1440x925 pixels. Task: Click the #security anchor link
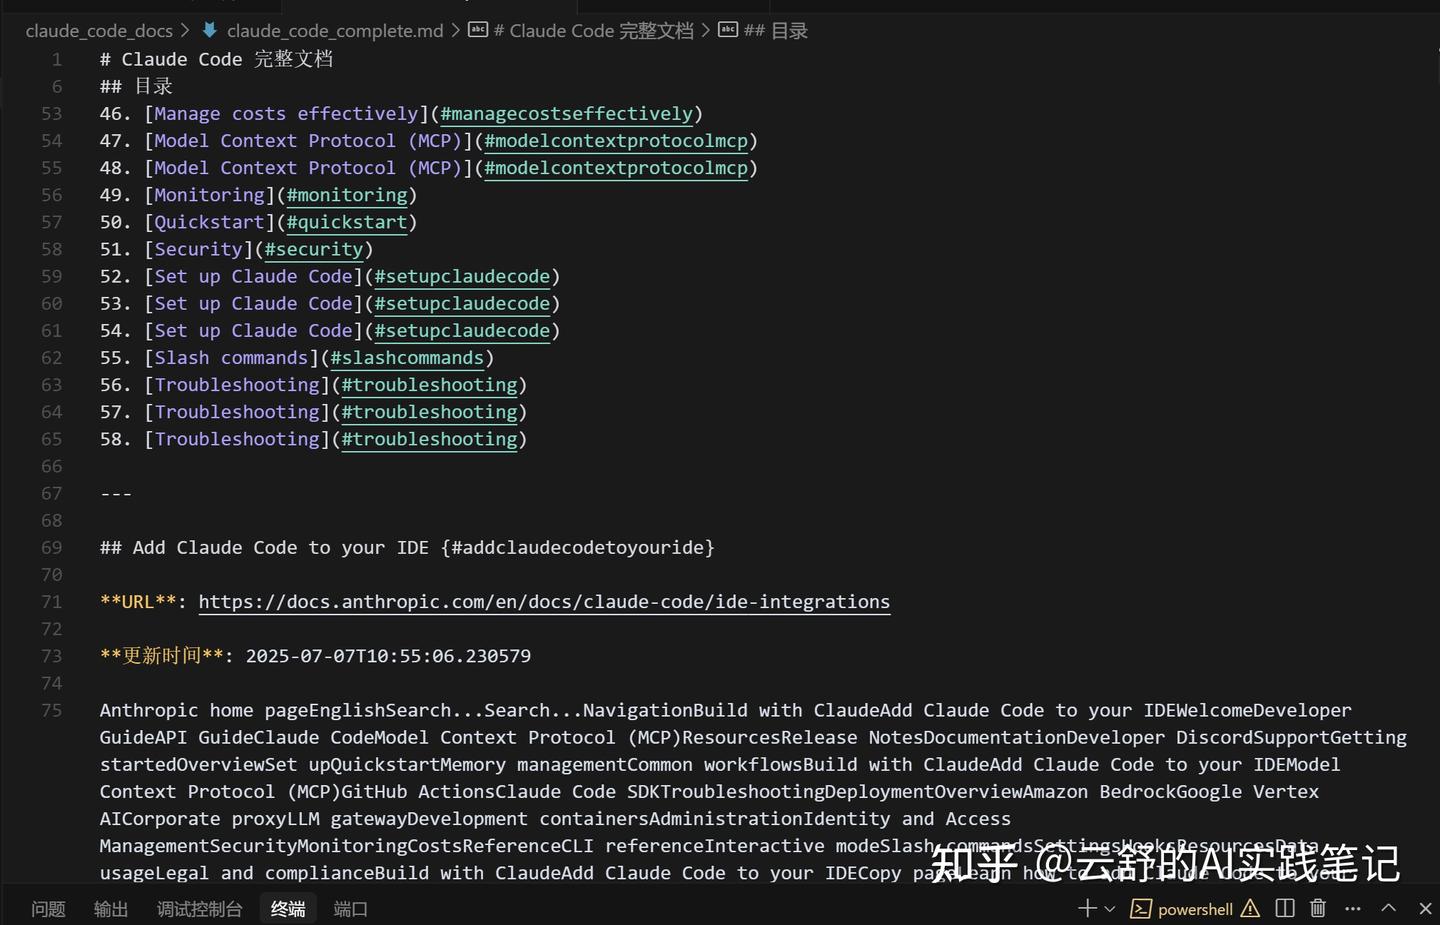coord(314,249)
